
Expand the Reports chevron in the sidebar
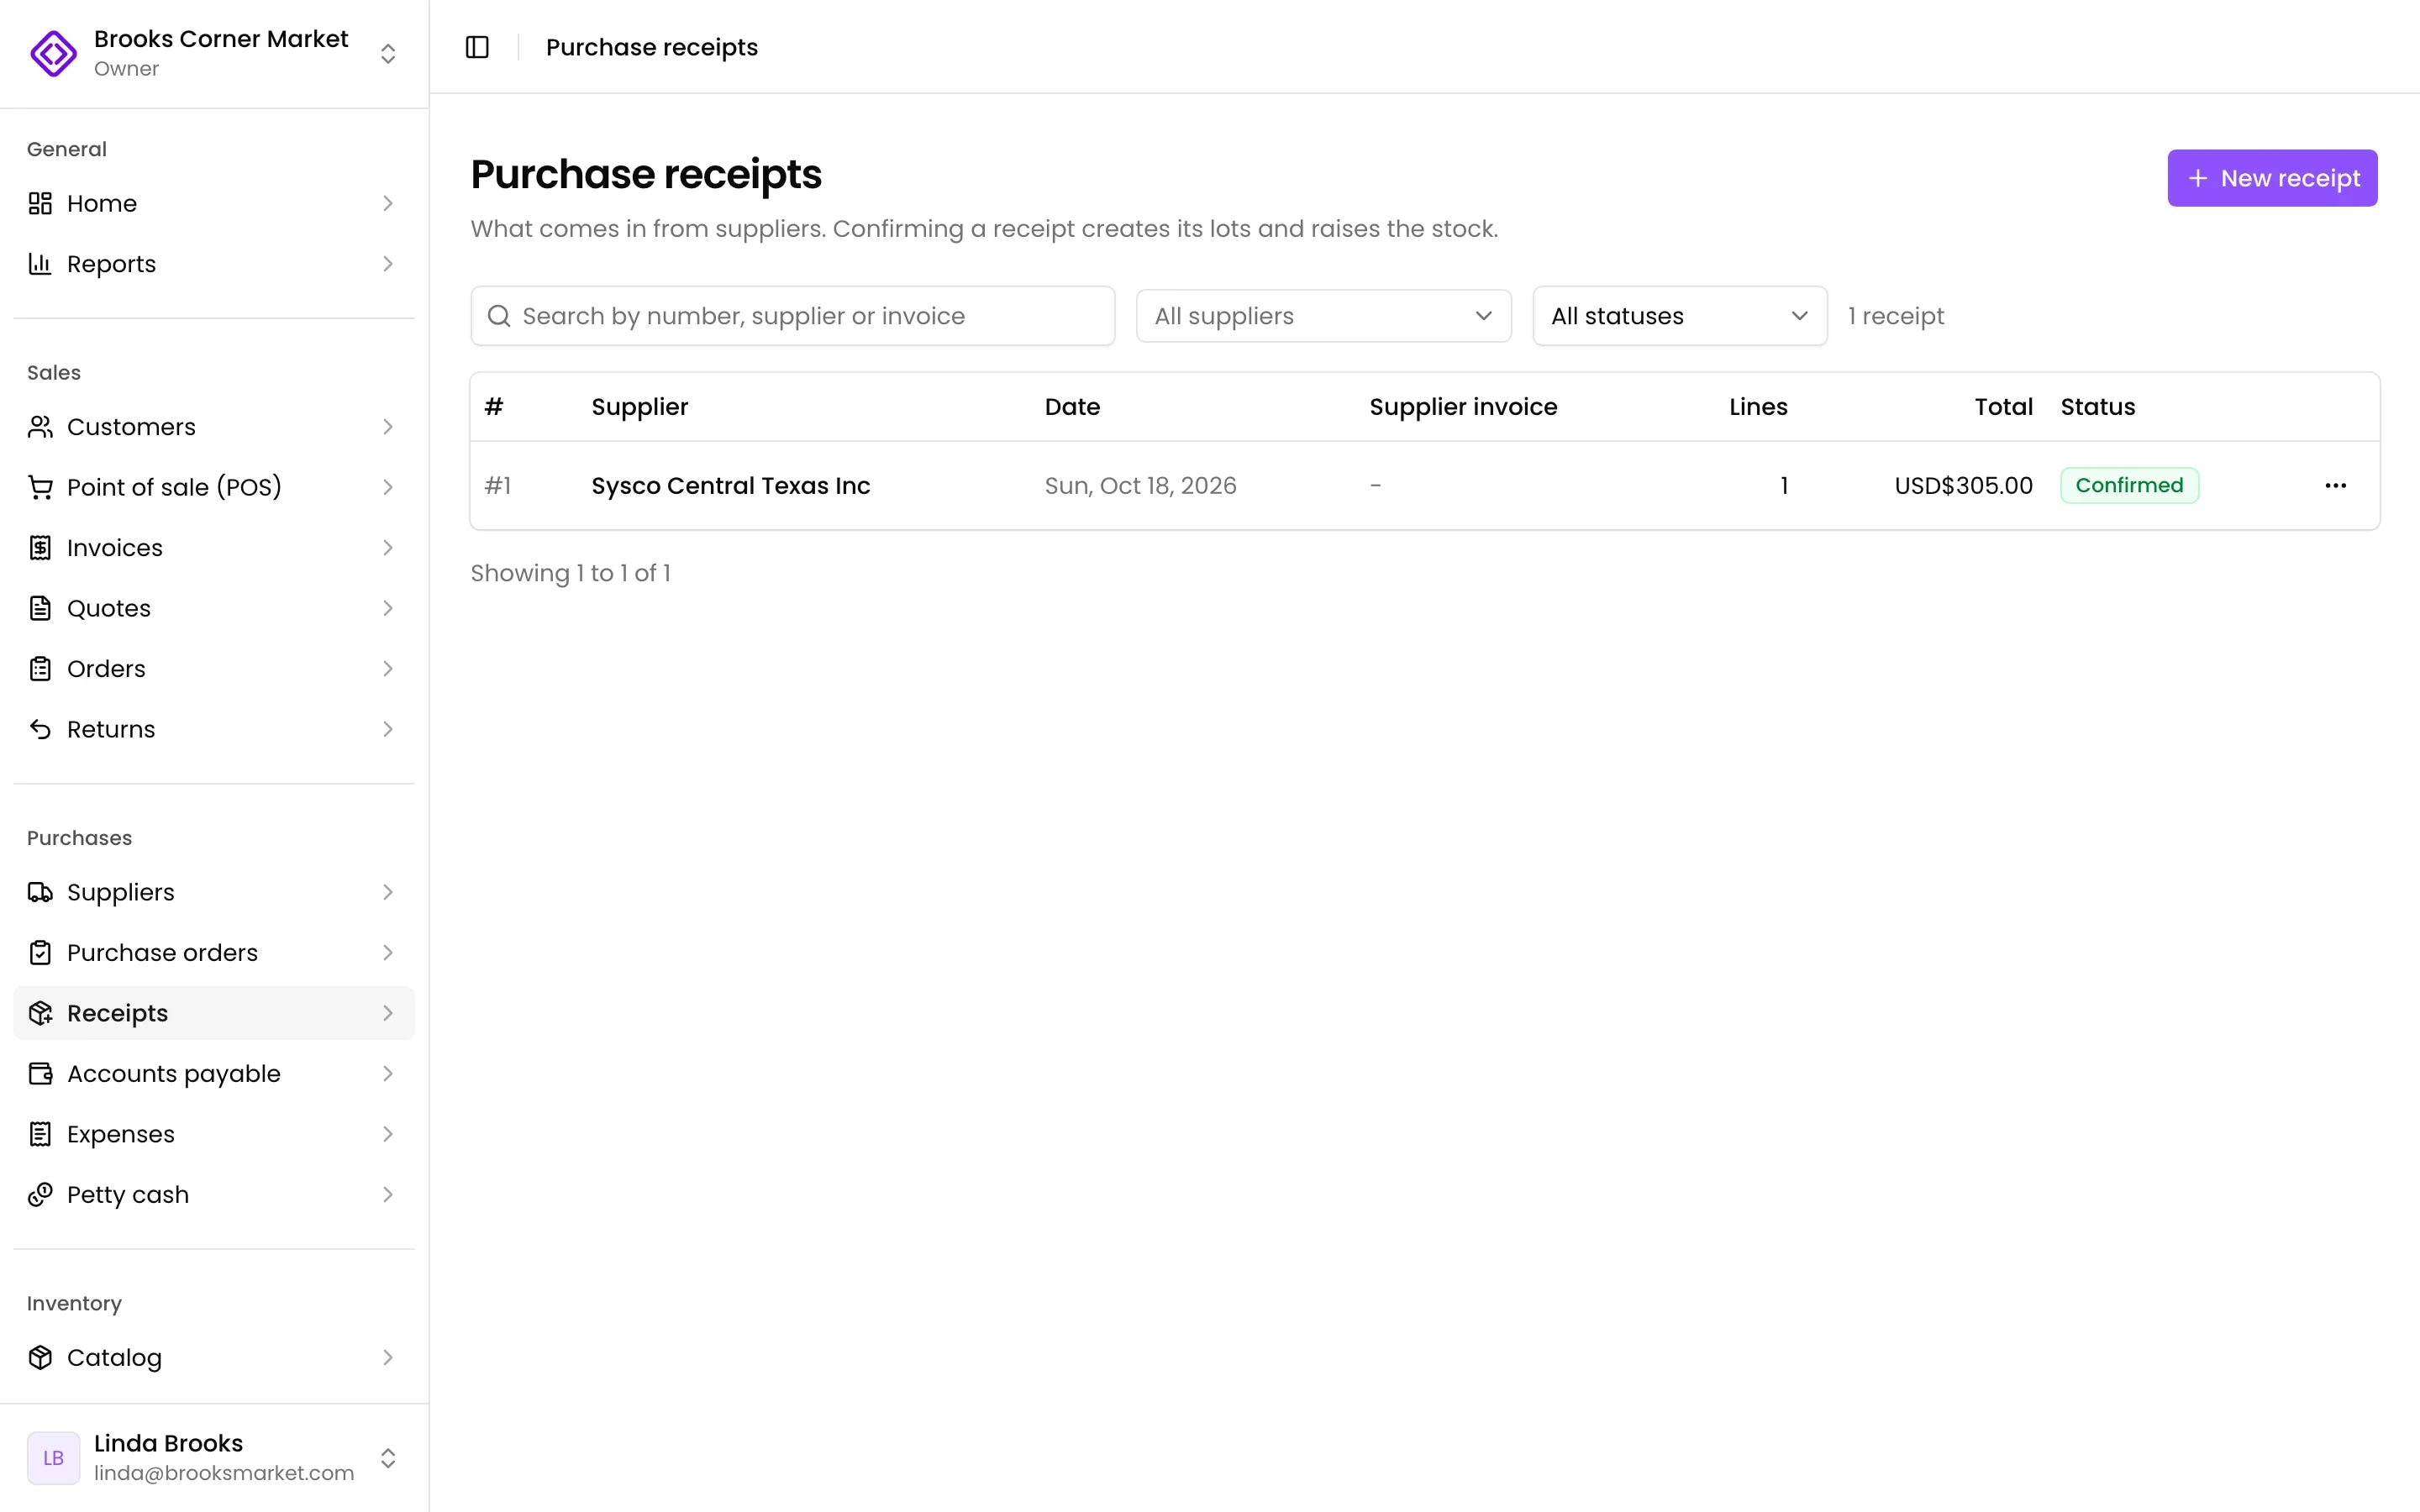(388, 264)
